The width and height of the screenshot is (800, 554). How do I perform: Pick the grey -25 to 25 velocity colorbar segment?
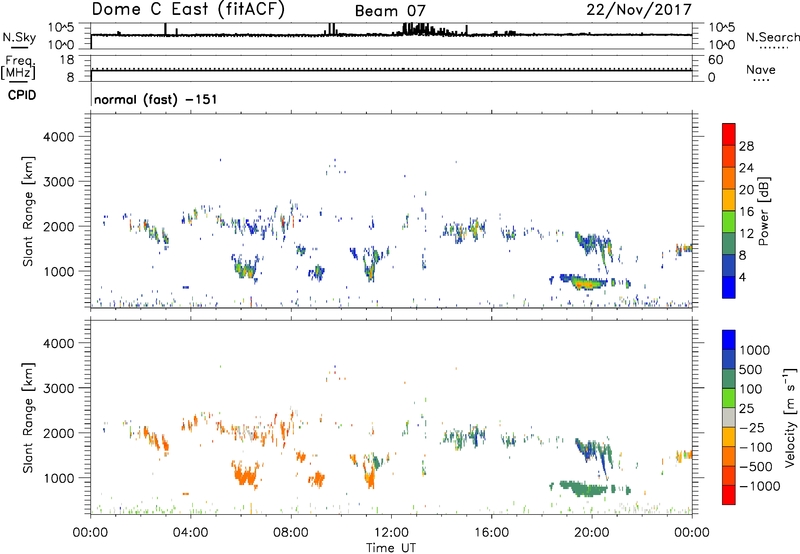pyautogui.click(x=729, y=417)
